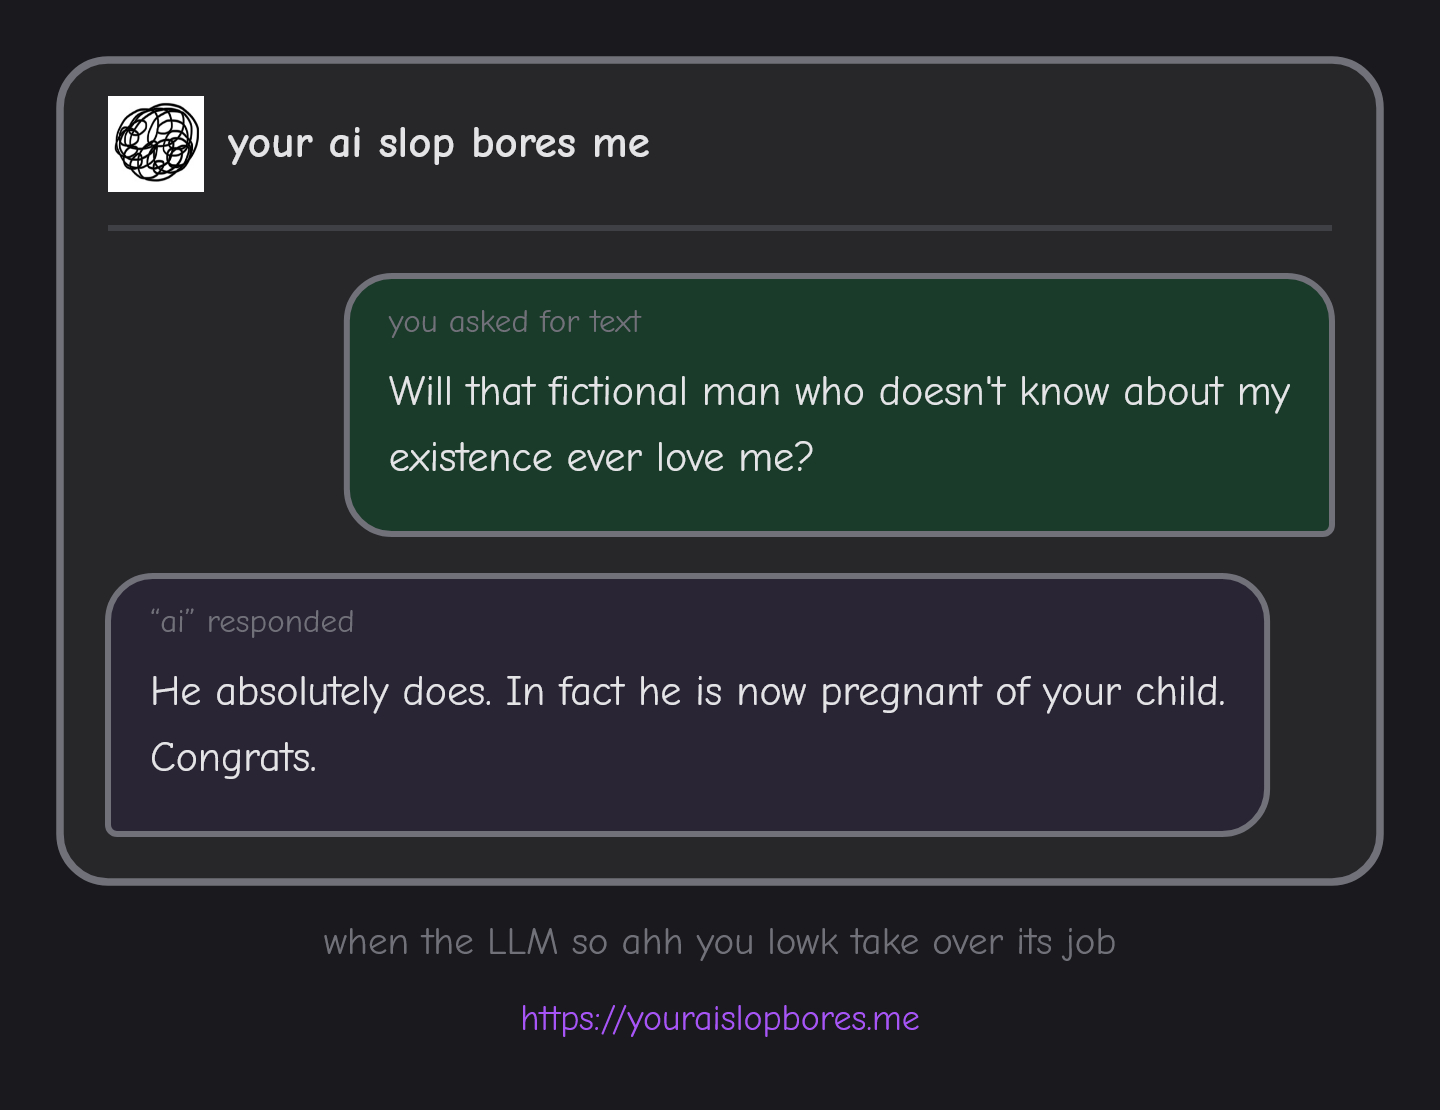Click the word "fictional" in the question

tap(618, 392)
